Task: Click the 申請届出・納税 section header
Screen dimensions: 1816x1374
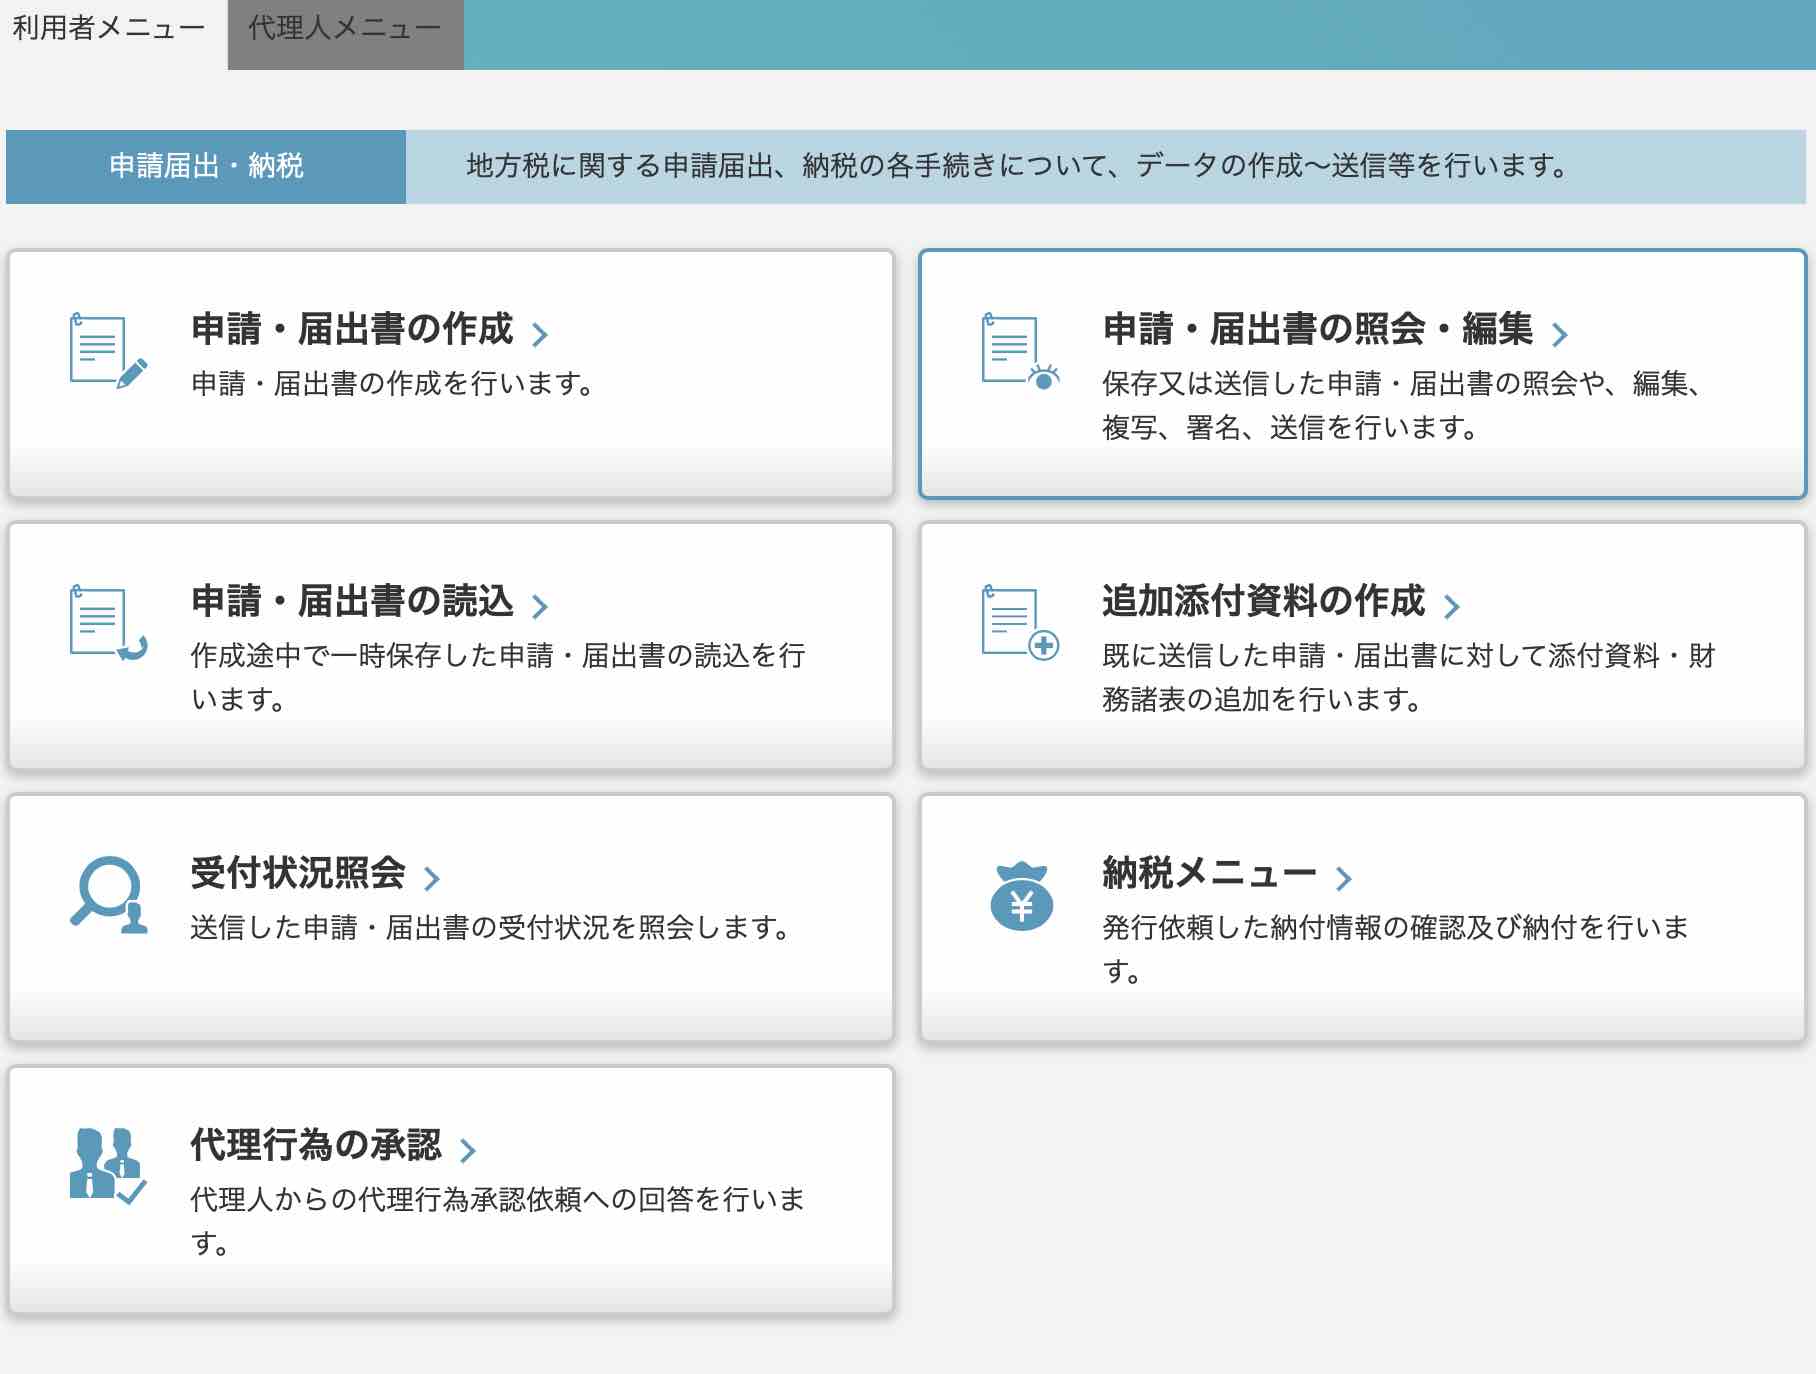Action: pyautogui.click(x=206, y=166)
